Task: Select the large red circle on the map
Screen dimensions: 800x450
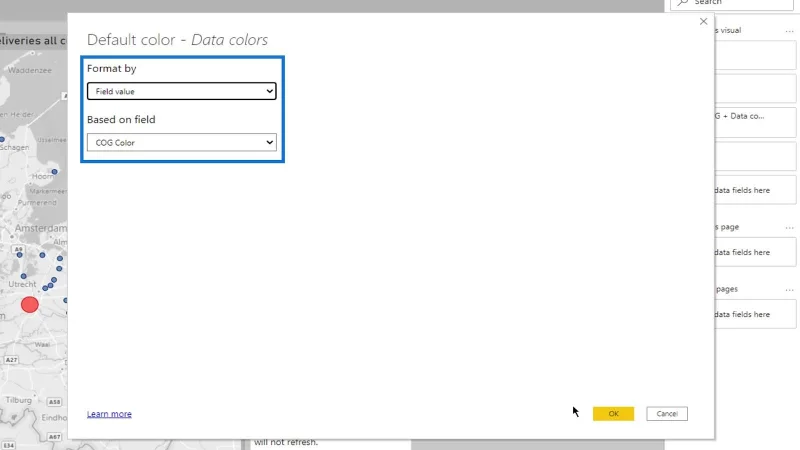Action: pos(30,305)
